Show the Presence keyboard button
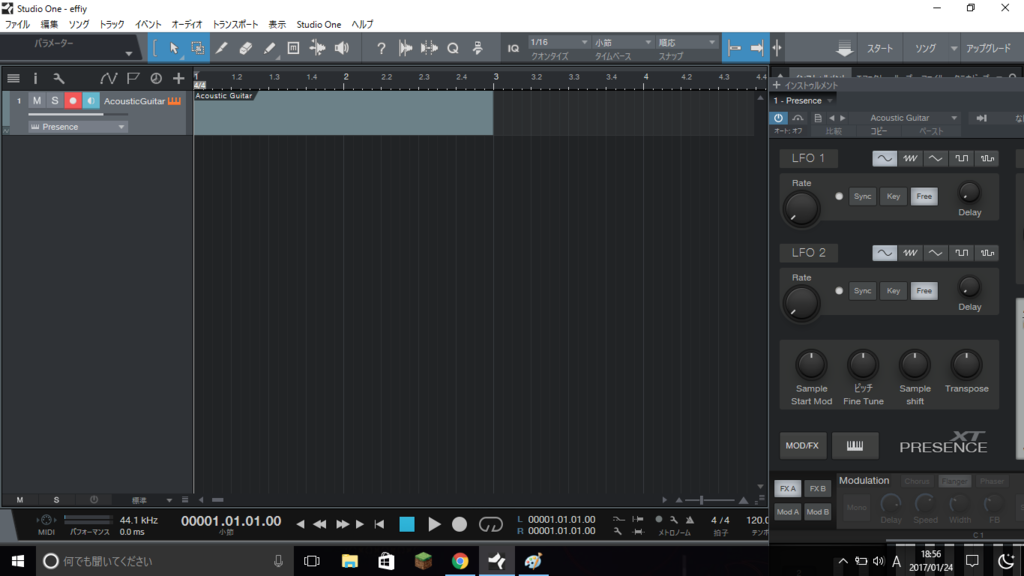The height and width of the screenshot is (576, 1024). tap(854, 445)
